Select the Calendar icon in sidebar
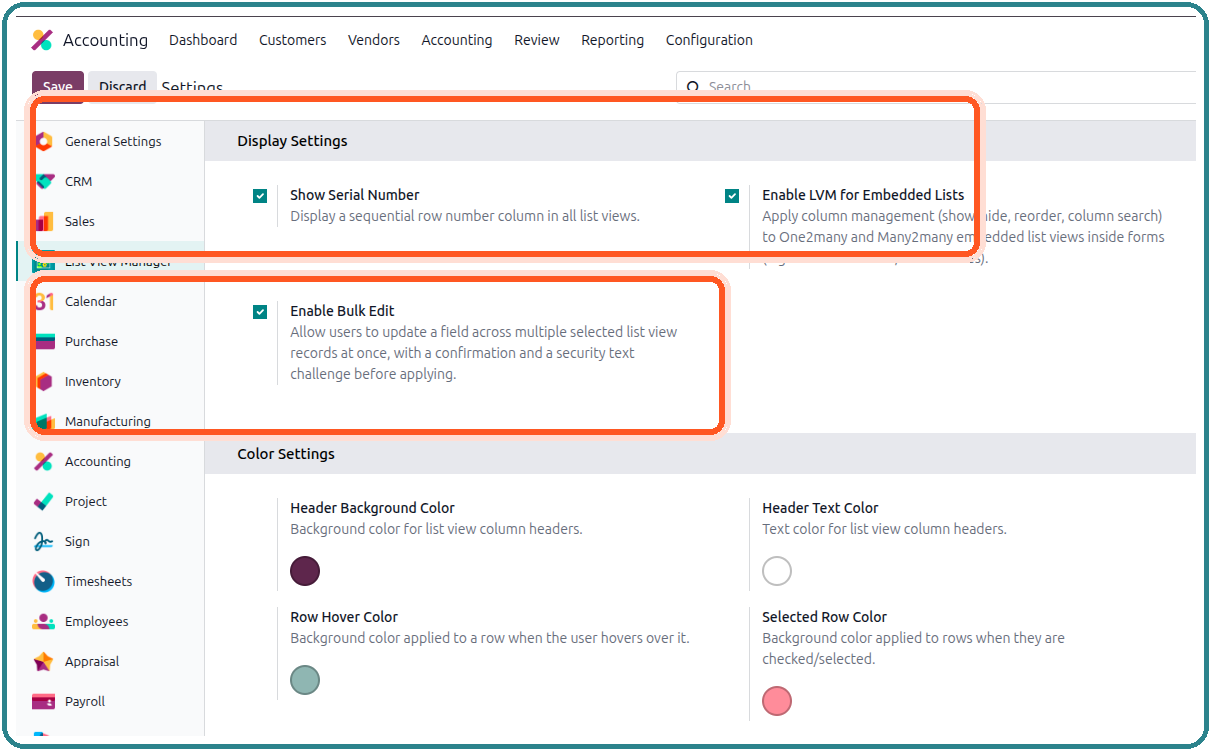The height and width of the screenshot is (752, 1212). click(x=44, y=301)
